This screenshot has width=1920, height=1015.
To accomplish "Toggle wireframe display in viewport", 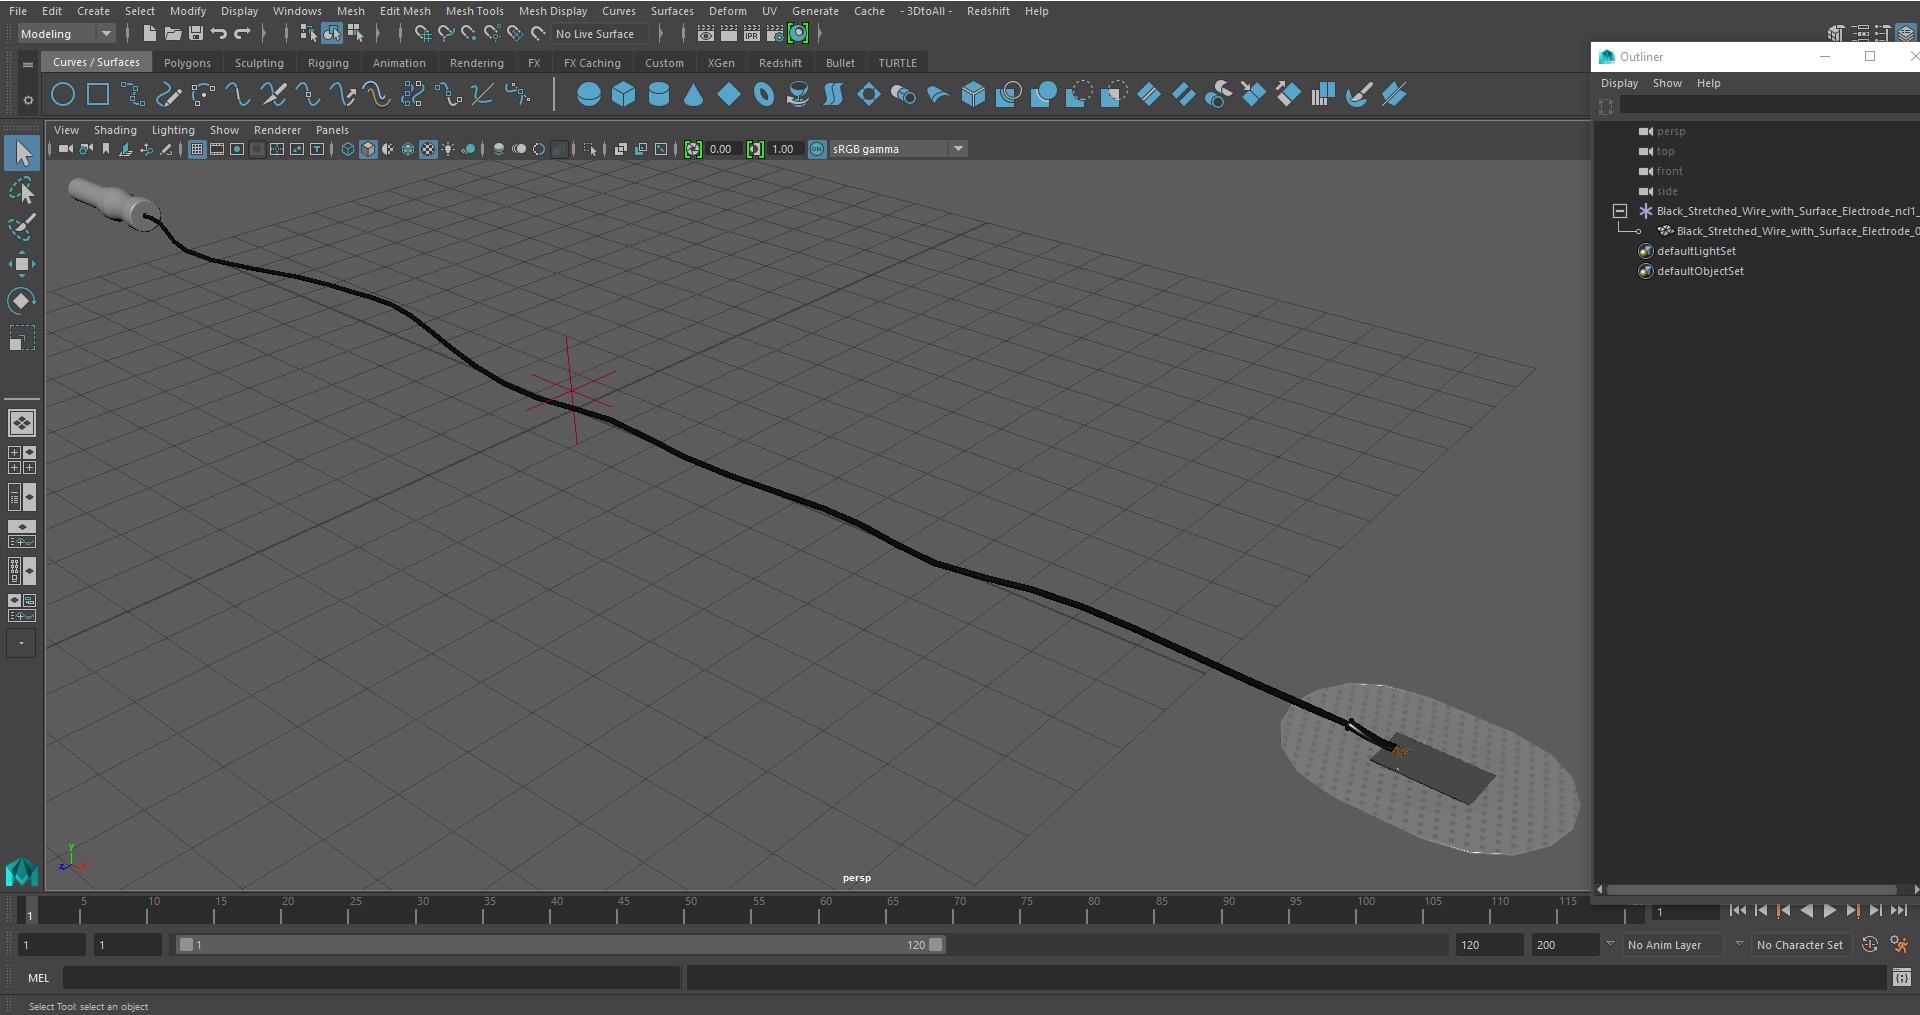I will click(x=348, y=149).
